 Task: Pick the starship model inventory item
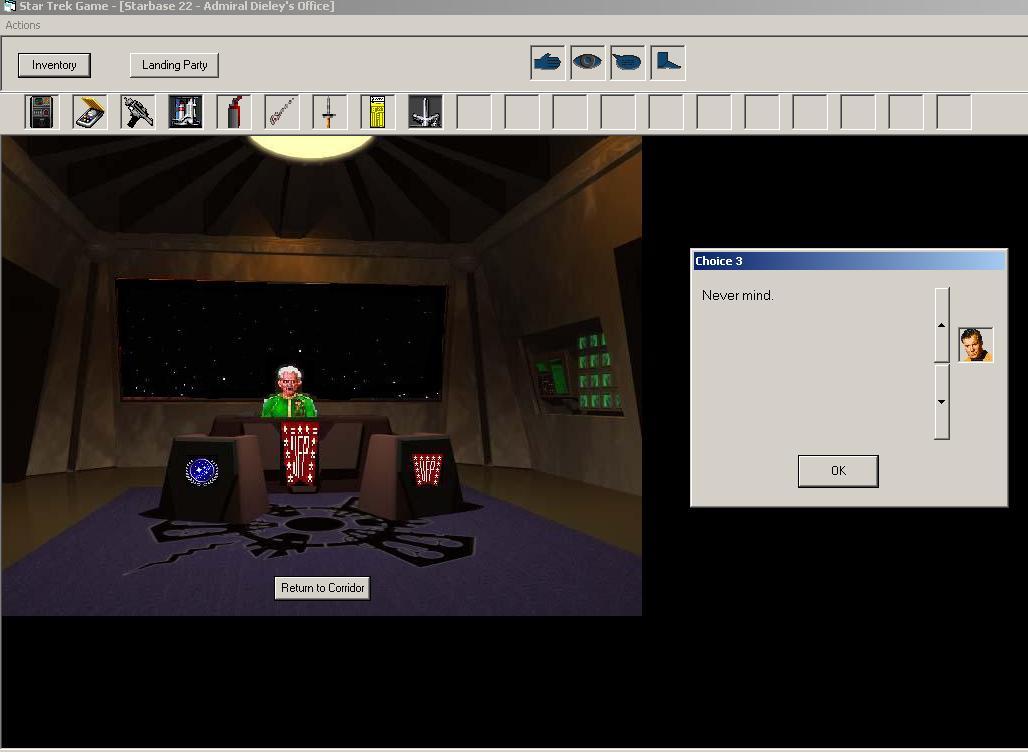(425, 112)
